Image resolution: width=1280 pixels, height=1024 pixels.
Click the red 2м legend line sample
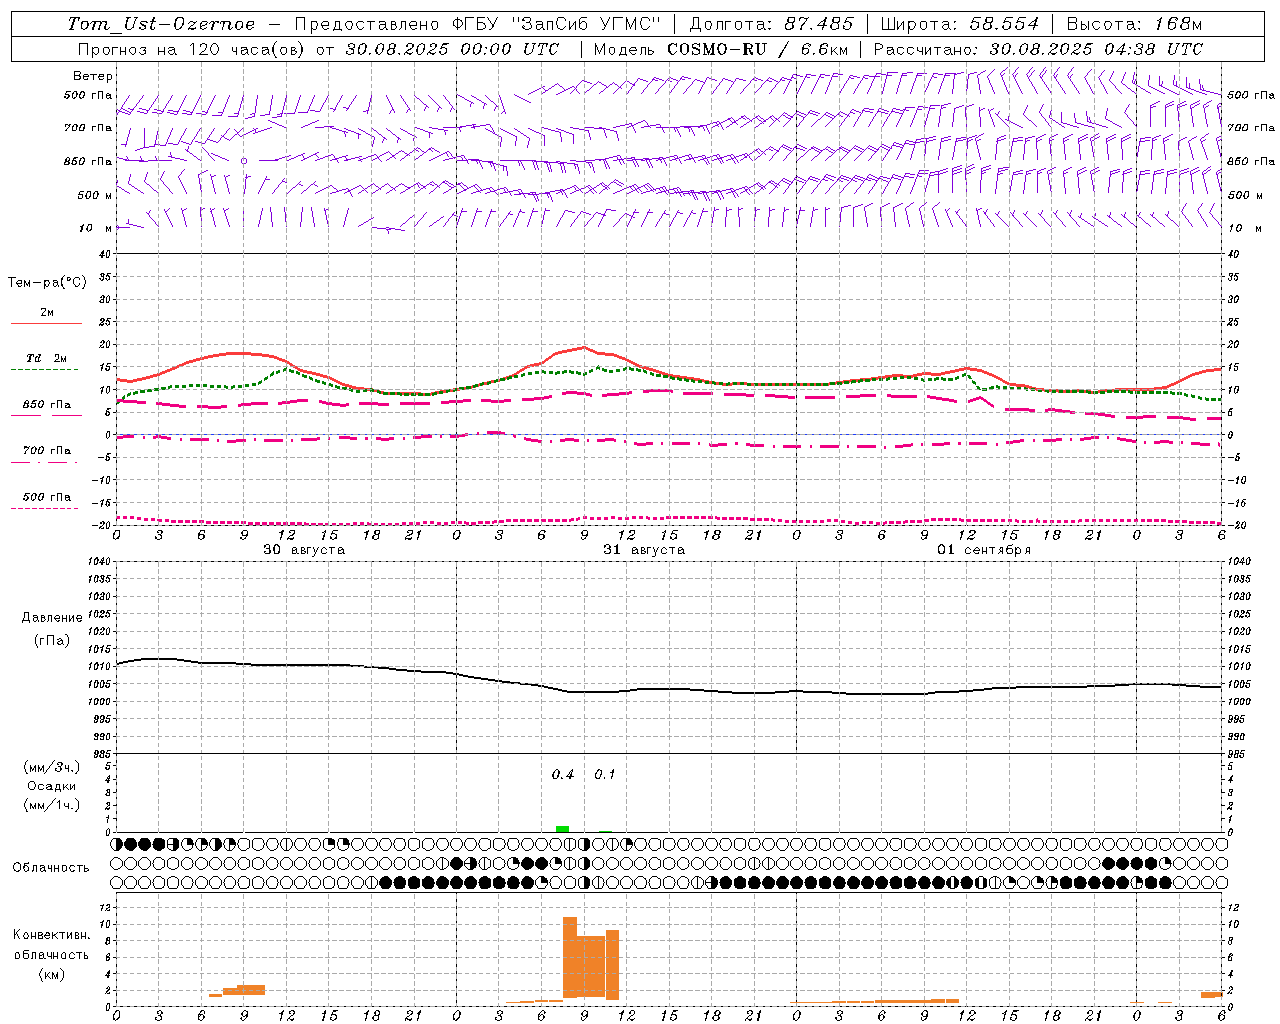click(46, 323)
